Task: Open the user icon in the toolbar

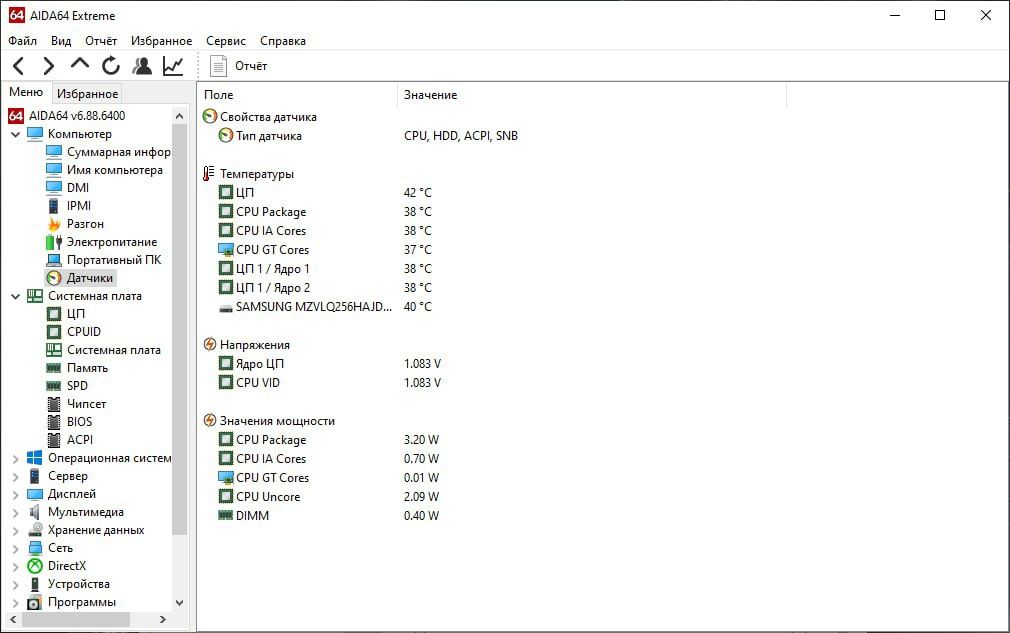Action: [142, 66]
